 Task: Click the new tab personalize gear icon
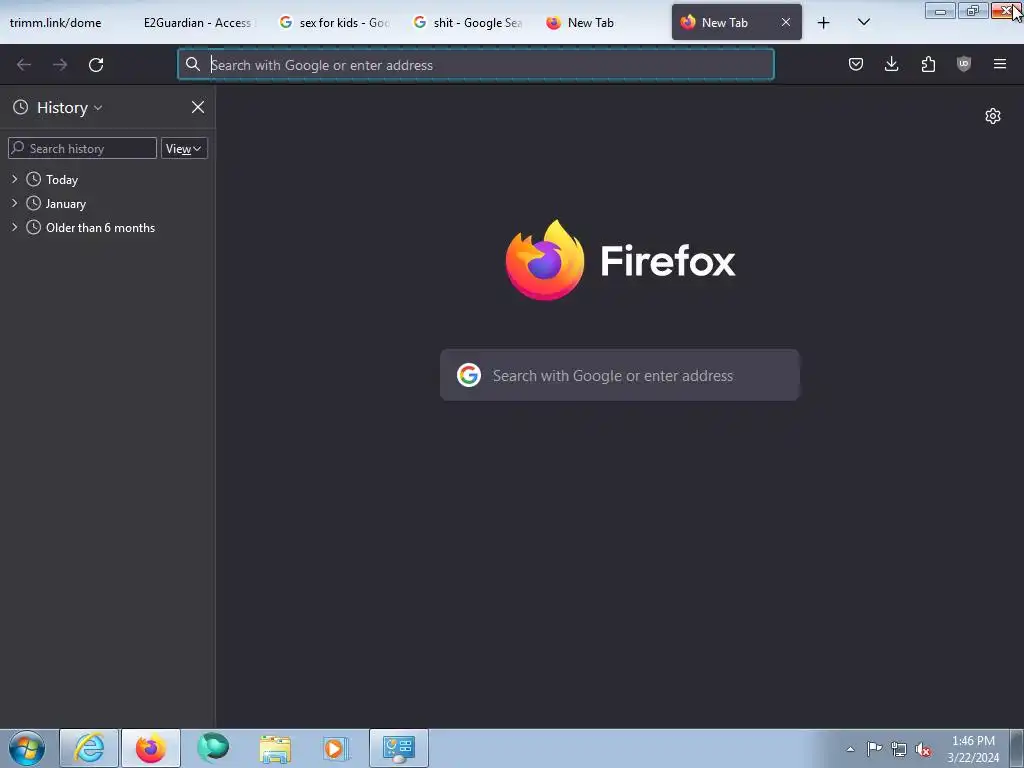click(x=993, y=116)
